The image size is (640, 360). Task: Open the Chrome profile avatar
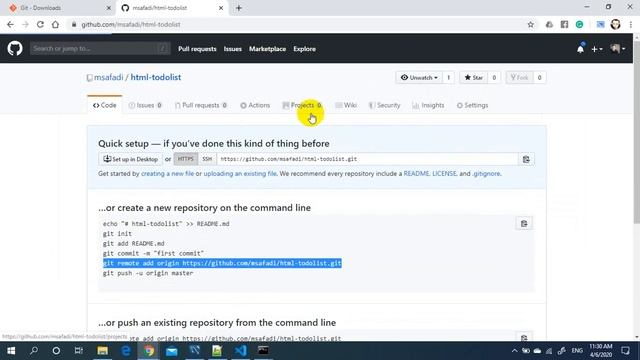(x=616, y=24)
